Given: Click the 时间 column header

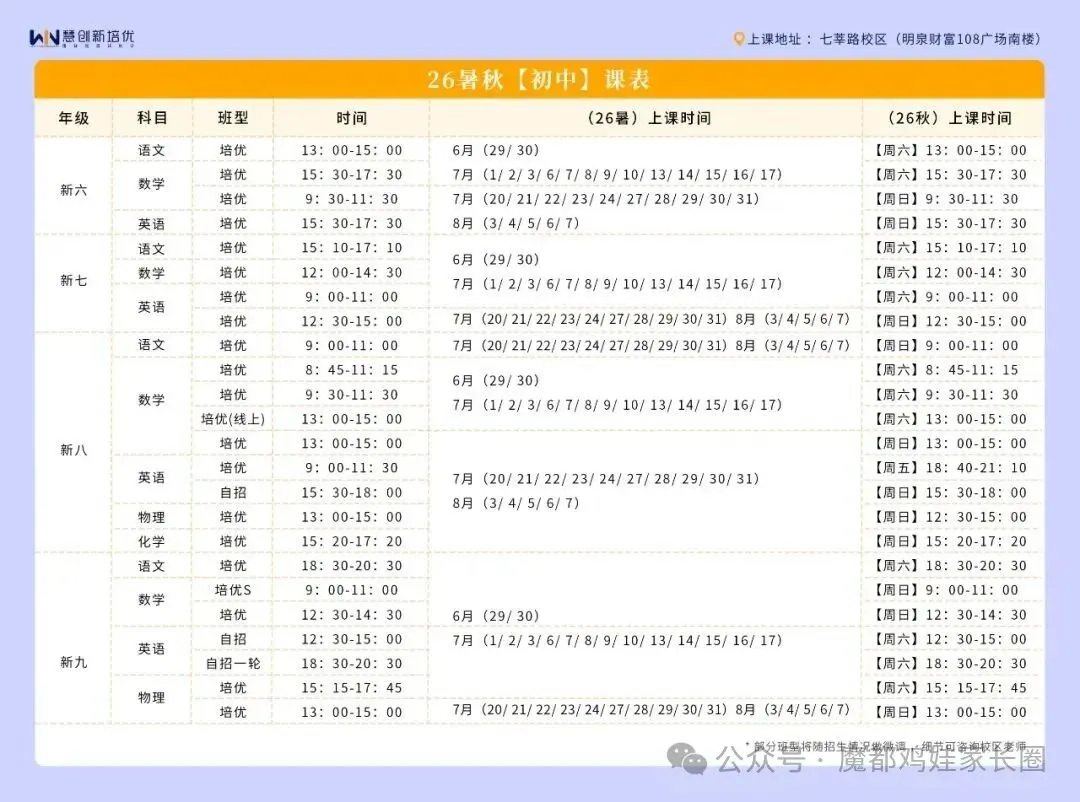Looking at the screenshot, I should (351, 118).
